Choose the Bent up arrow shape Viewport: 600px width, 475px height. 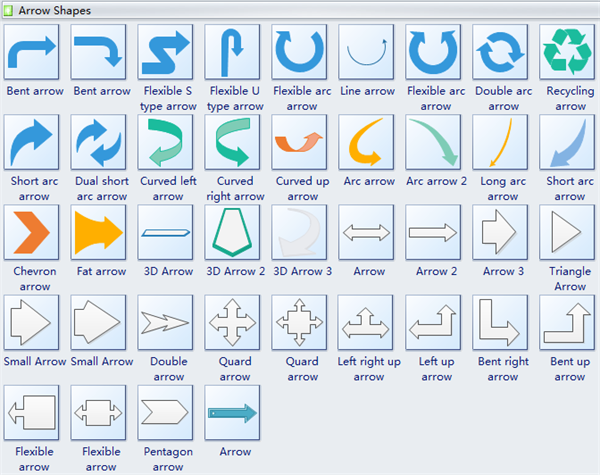pyautogui.click(x=567, y=323)
